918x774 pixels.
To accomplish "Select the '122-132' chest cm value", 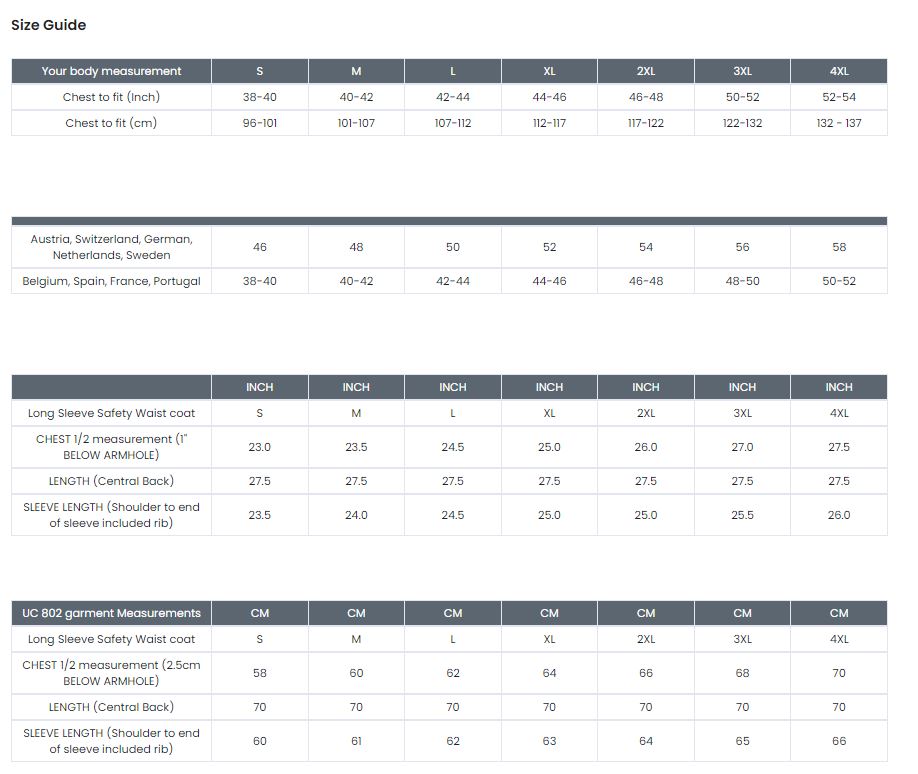I will (x=742, y=123).
